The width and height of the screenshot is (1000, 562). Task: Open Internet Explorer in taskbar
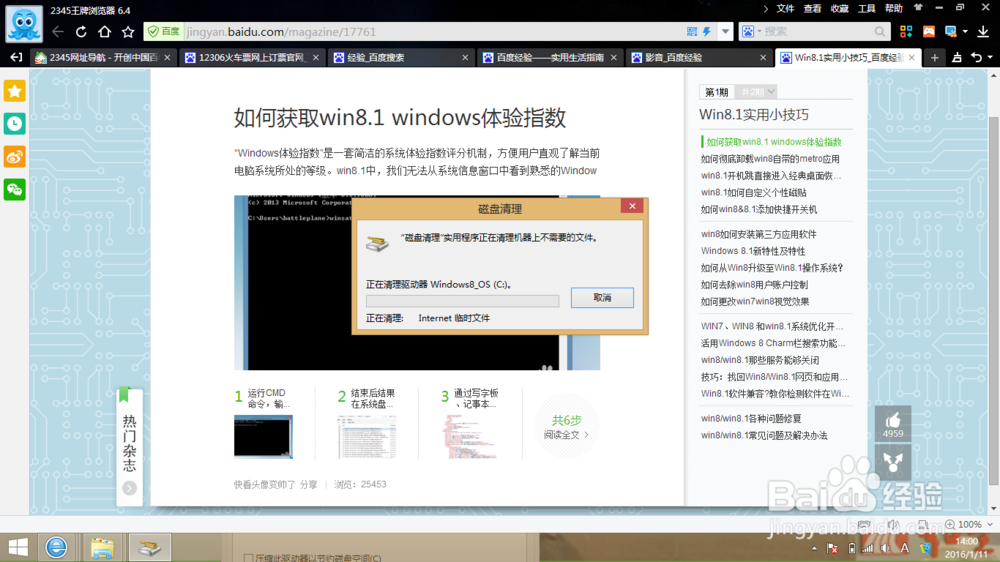56,547
